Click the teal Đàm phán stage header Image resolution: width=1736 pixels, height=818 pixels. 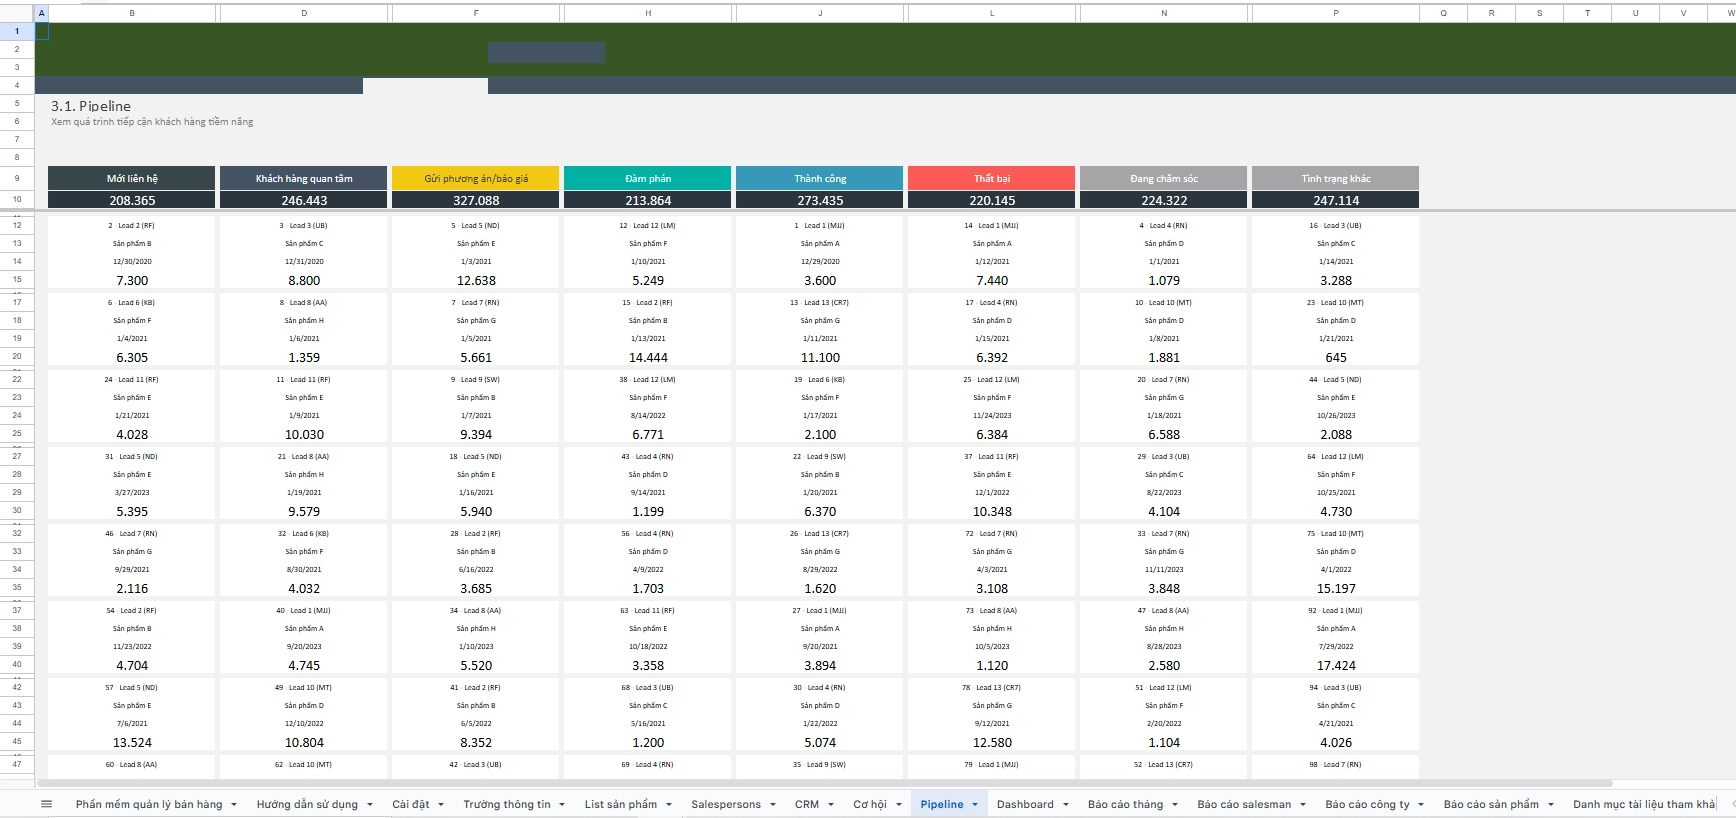648,178
